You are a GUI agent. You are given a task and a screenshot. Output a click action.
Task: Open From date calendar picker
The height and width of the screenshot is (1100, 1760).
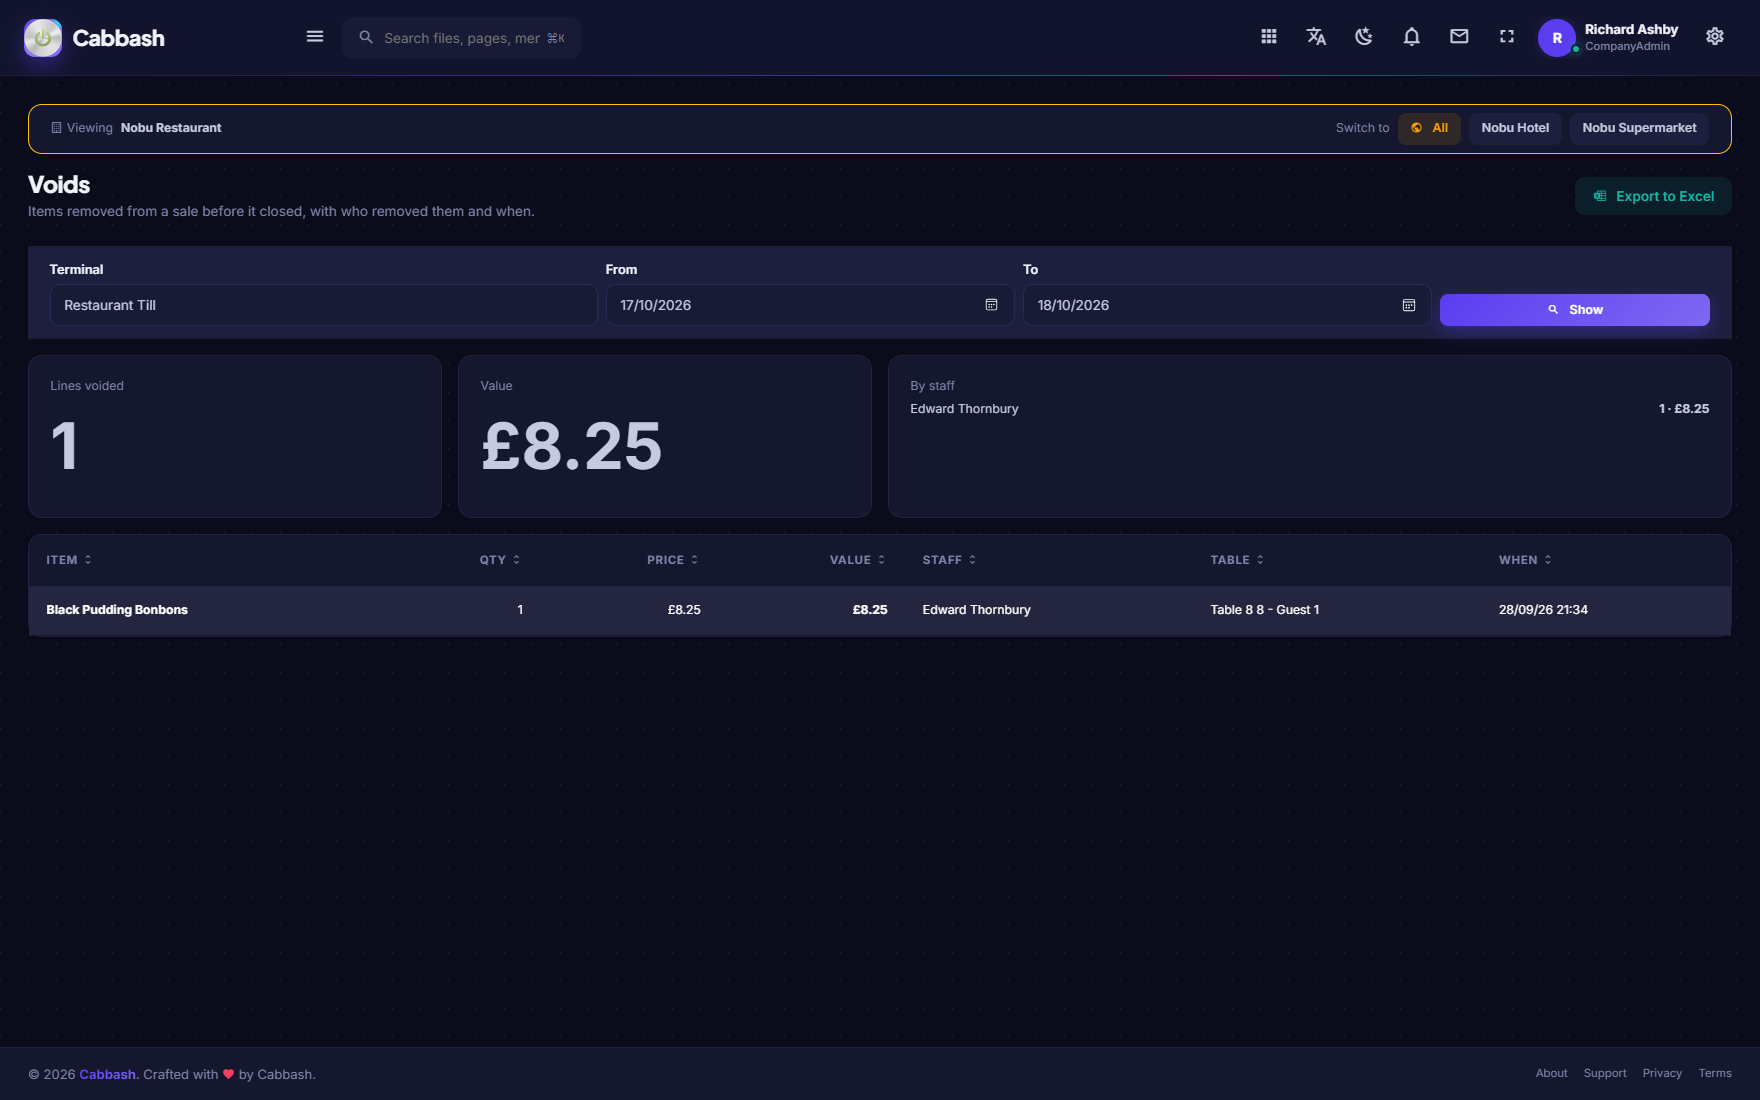[x=991, y=305]
